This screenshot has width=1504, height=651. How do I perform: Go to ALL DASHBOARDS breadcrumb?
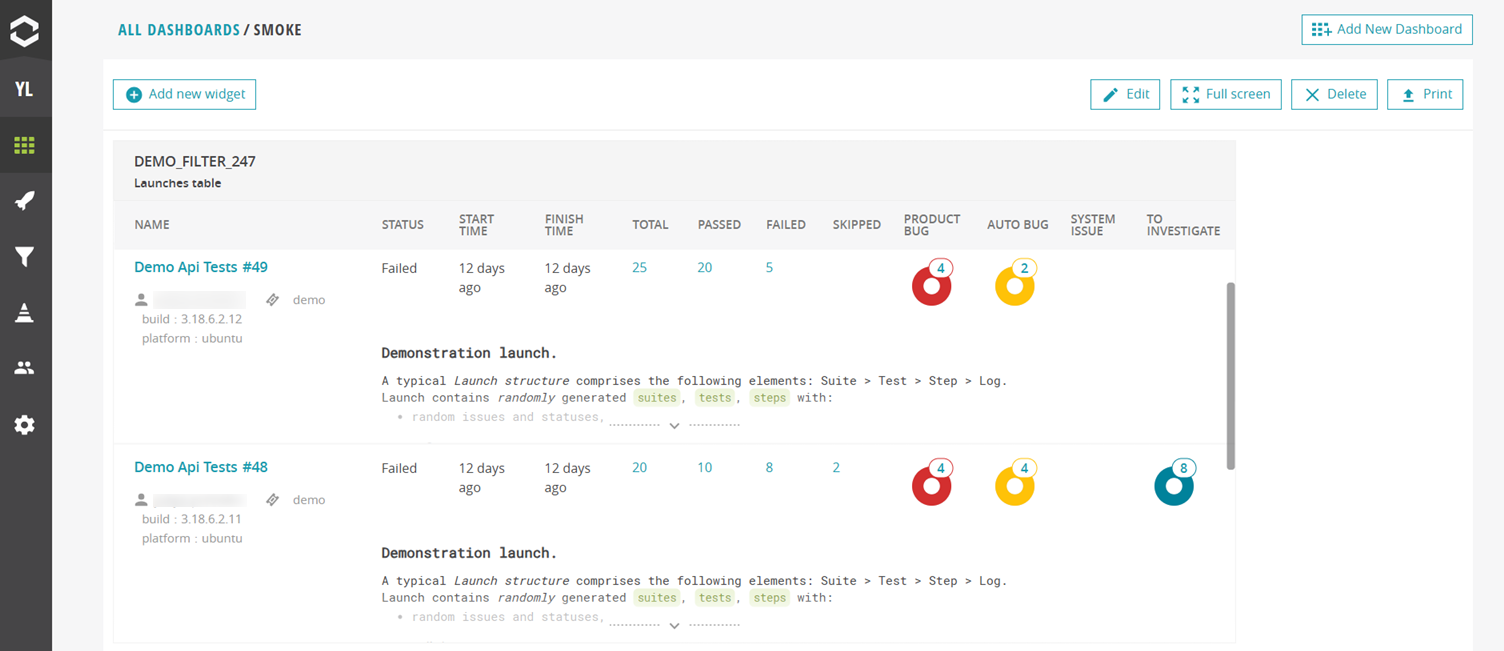178,30
